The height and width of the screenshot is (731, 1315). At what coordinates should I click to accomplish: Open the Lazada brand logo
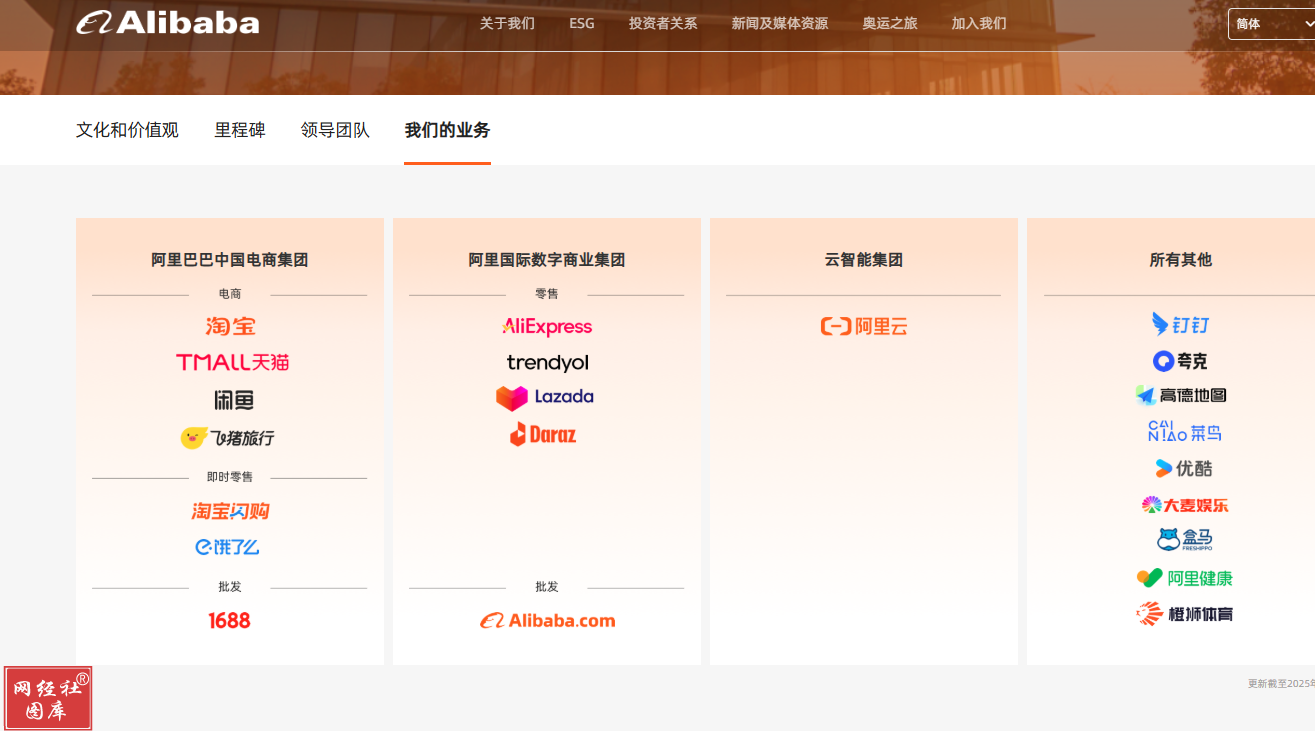pyautogui.click(x=545, y=397)
